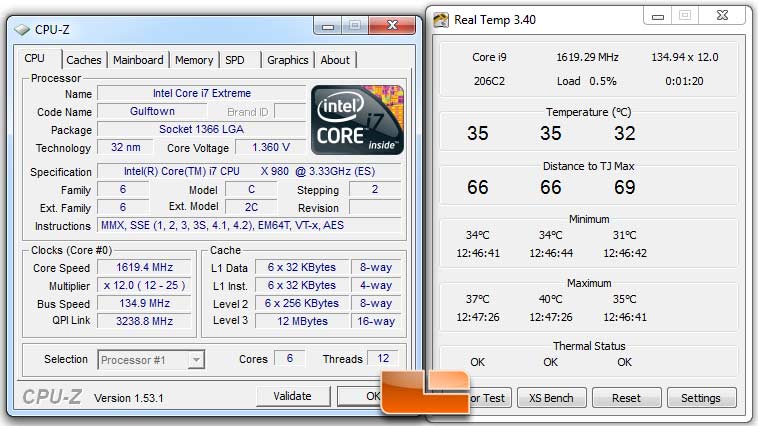
Task: Click the Level 3 '16-way' associativity value
Action: (x=376, y=321)
